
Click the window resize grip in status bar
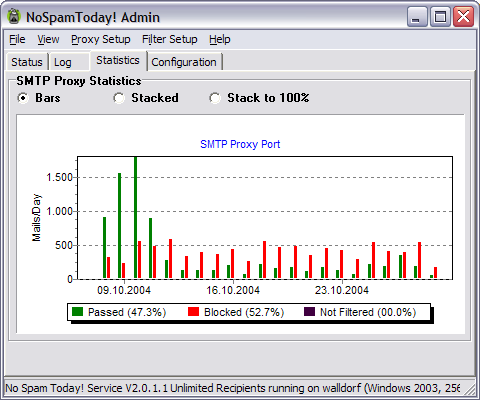tap(470, 390)
